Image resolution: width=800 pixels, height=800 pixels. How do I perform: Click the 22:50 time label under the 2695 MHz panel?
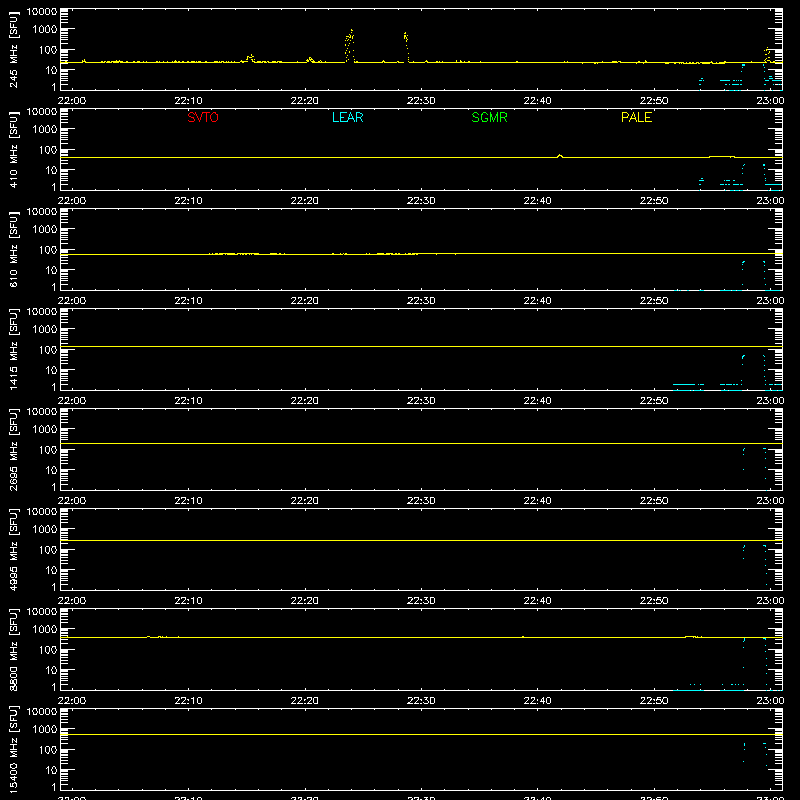[654, 501]
